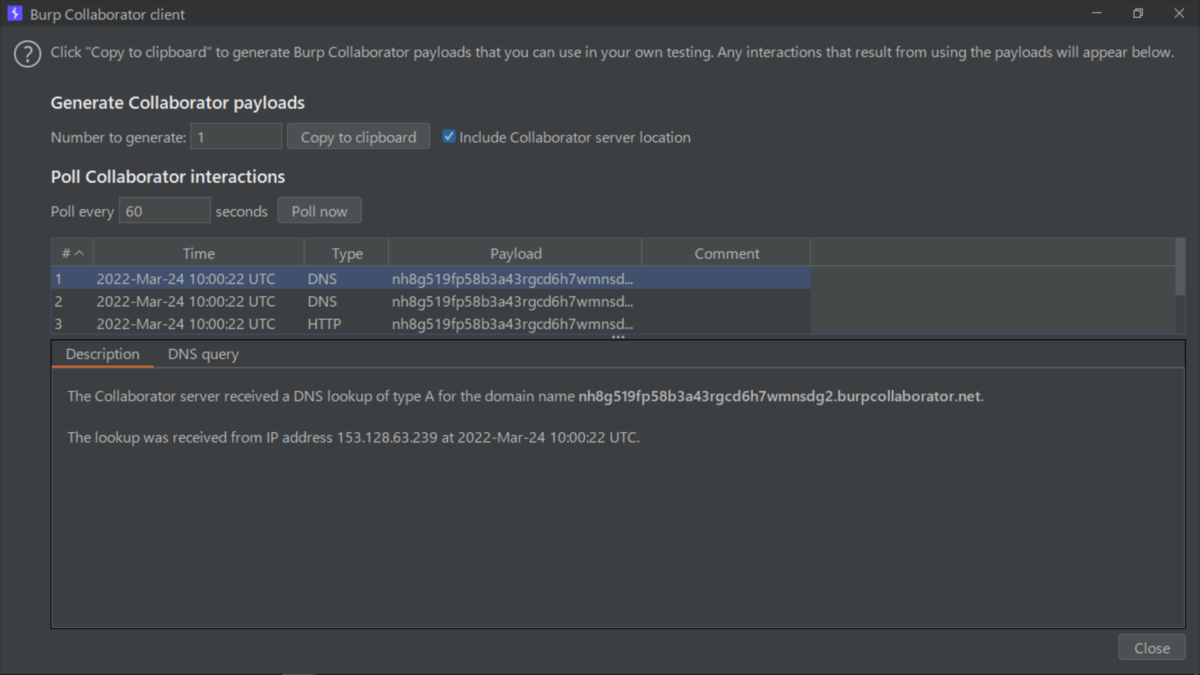Focus the Poll every seconds field
This screenshot has width=1200, height=675.
tap(164, 211)
